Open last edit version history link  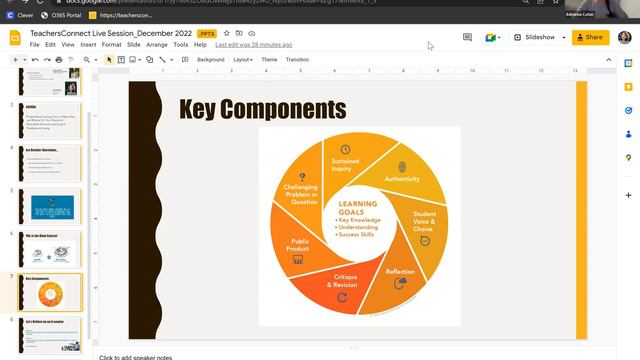pyautogui.click(x=253, y=45)
